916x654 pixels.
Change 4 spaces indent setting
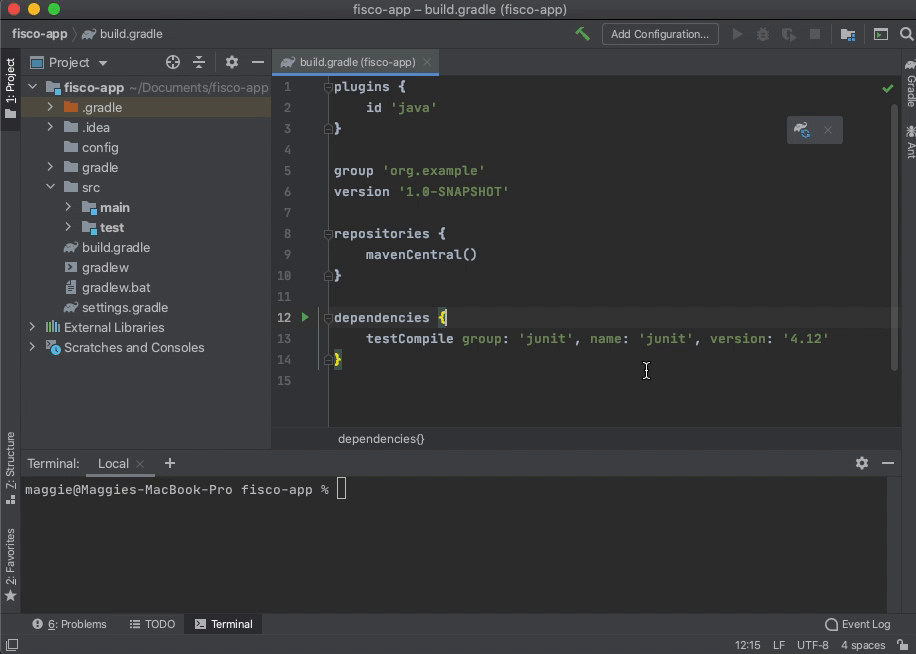tap(863, 645)
